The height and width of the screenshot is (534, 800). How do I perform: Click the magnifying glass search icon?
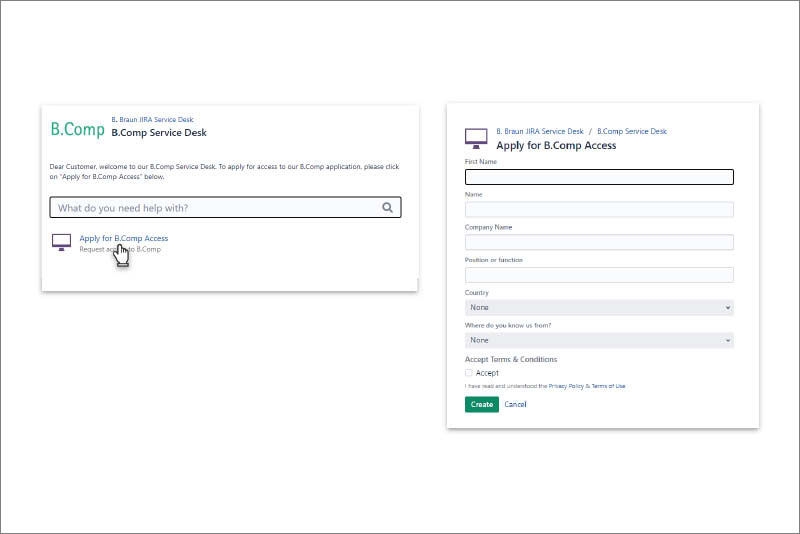(388, 208)
